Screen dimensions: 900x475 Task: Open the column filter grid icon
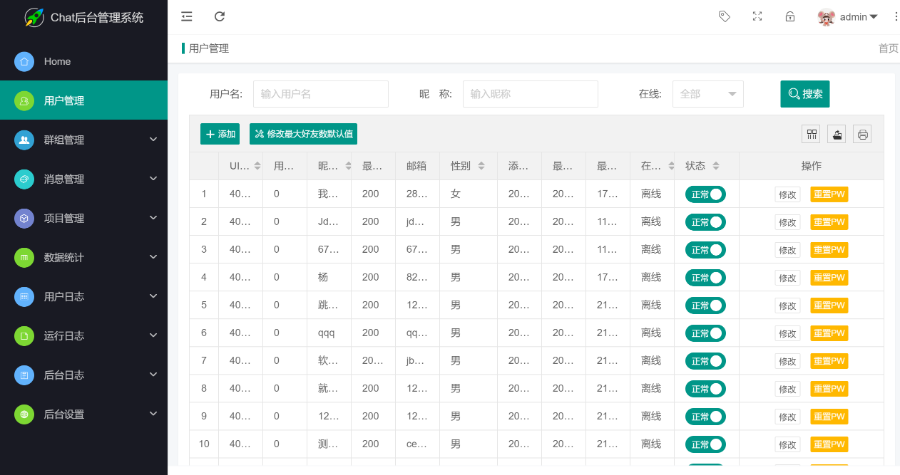coord(812,134)
